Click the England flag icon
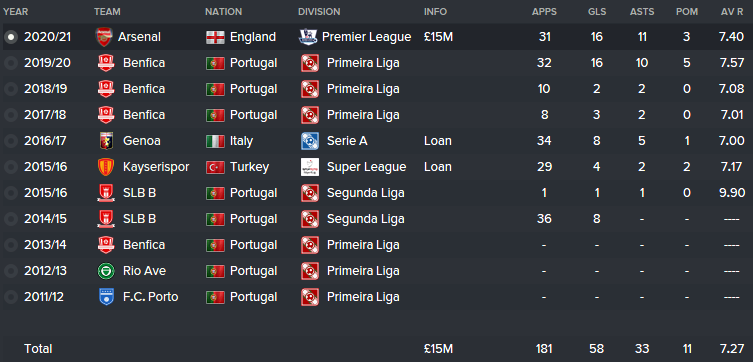The height and width of the screenshot is (362, 753). point(216,37)
